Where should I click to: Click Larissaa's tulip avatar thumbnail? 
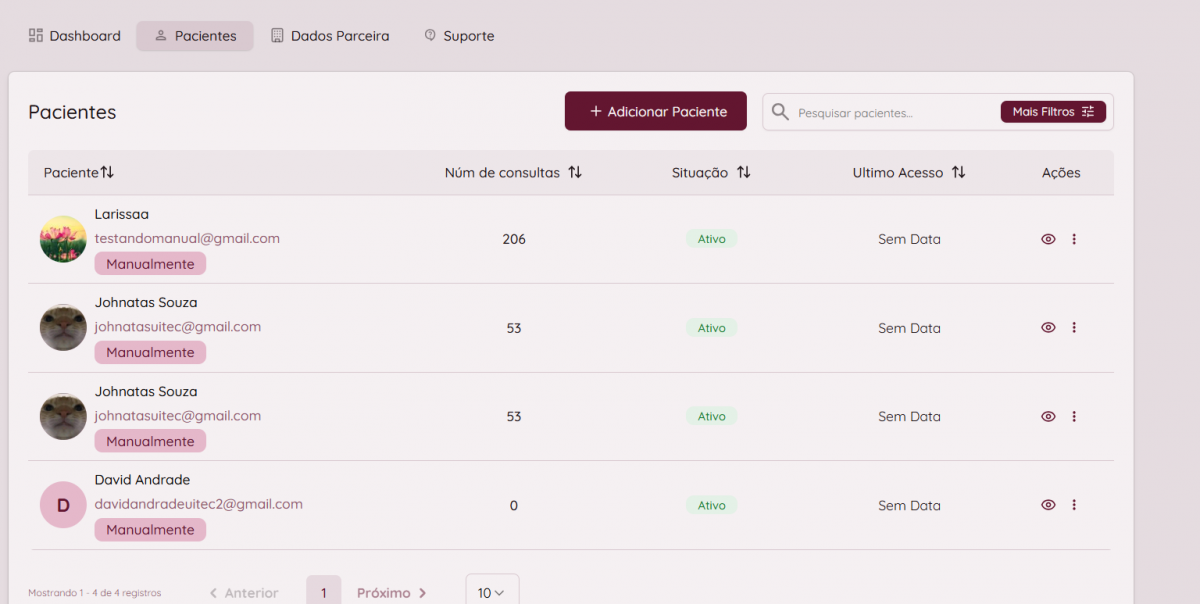[x=63, y=239]
